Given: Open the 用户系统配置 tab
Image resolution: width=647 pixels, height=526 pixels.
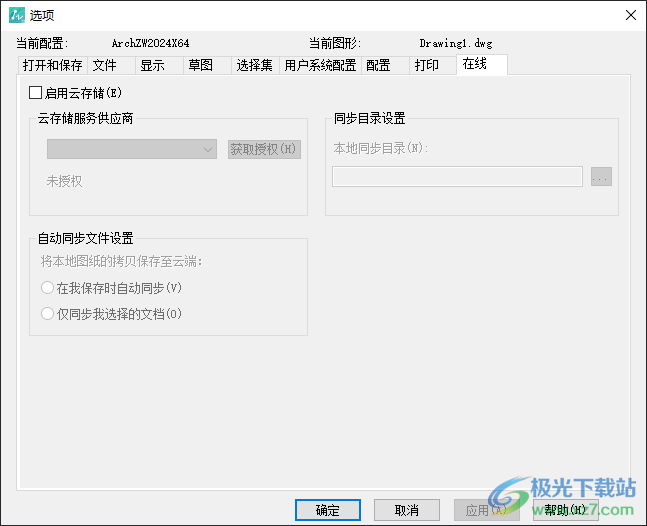Looking at the screenshot, I should coord(320,65).
